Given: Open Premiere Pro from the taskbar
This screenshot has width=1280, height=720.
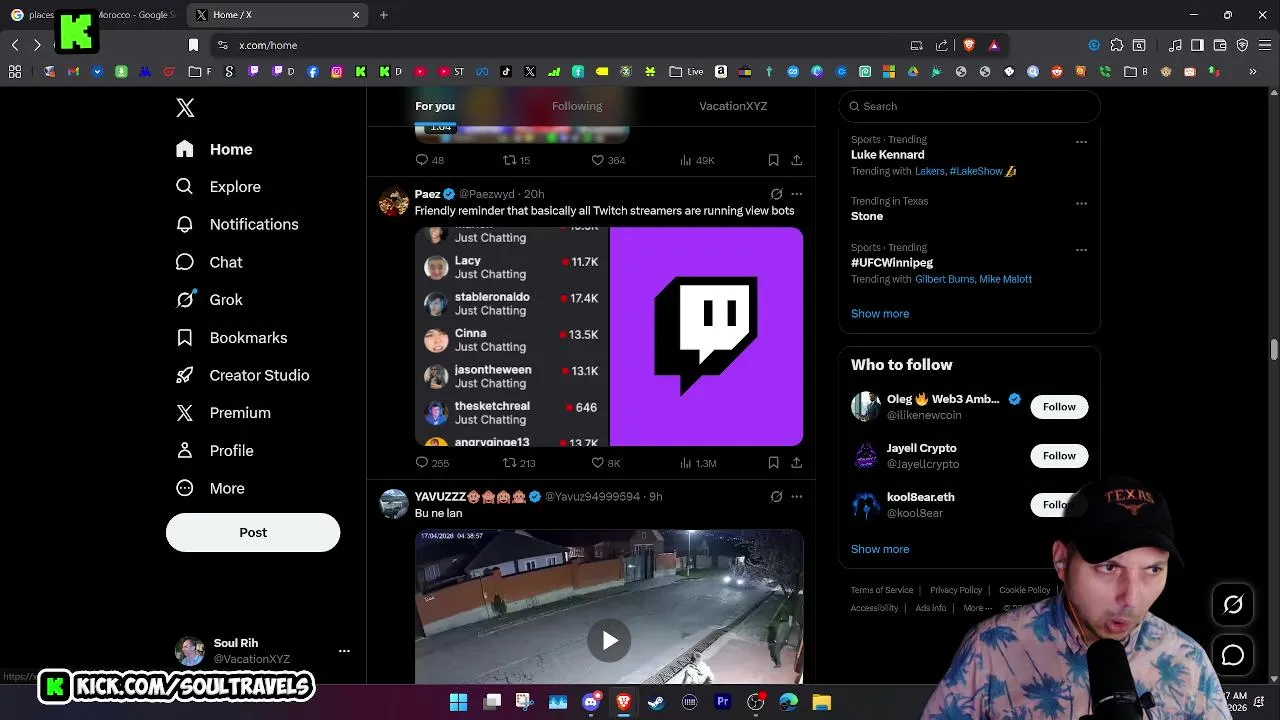Looking at the screenshot, I should (722, 702).
